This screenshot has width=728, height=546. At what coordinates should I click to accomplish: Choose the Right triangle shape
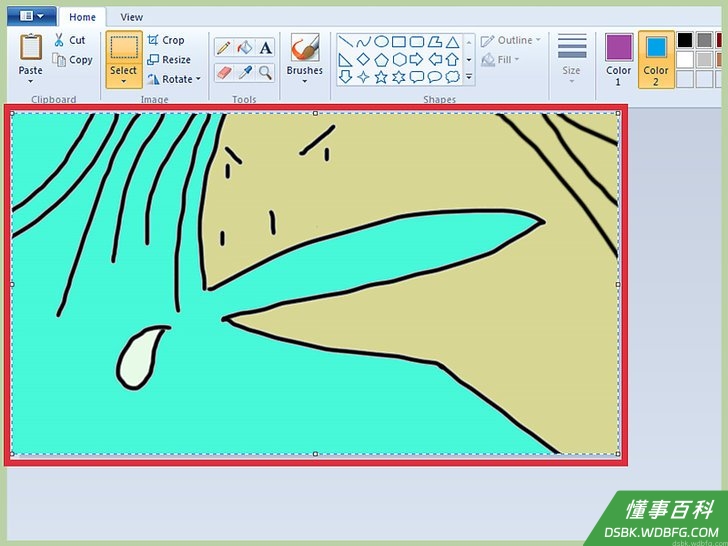(345, 59)
